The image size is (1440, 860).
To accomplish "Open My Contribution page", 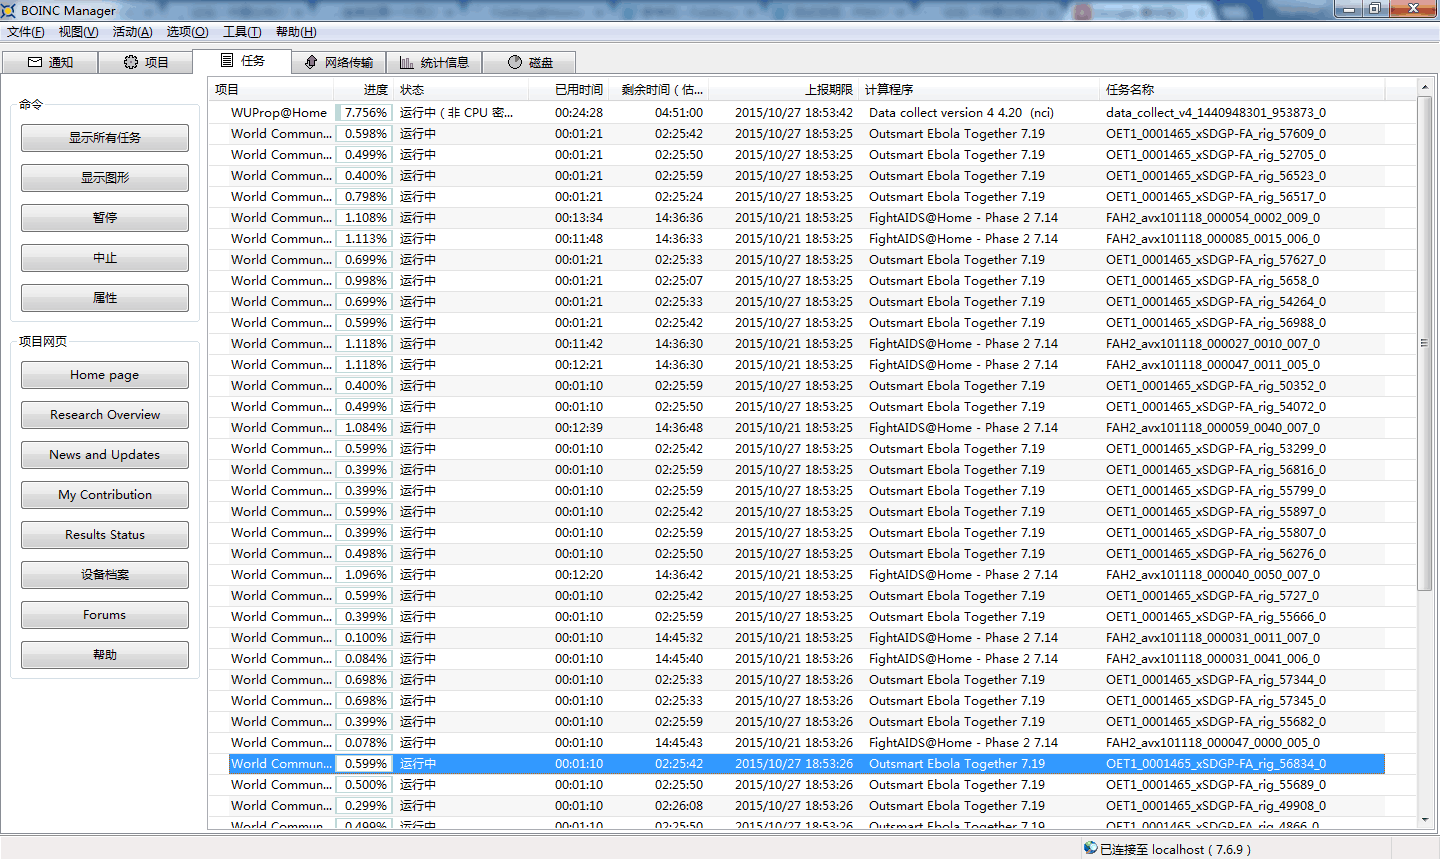I will coord(105,495).
